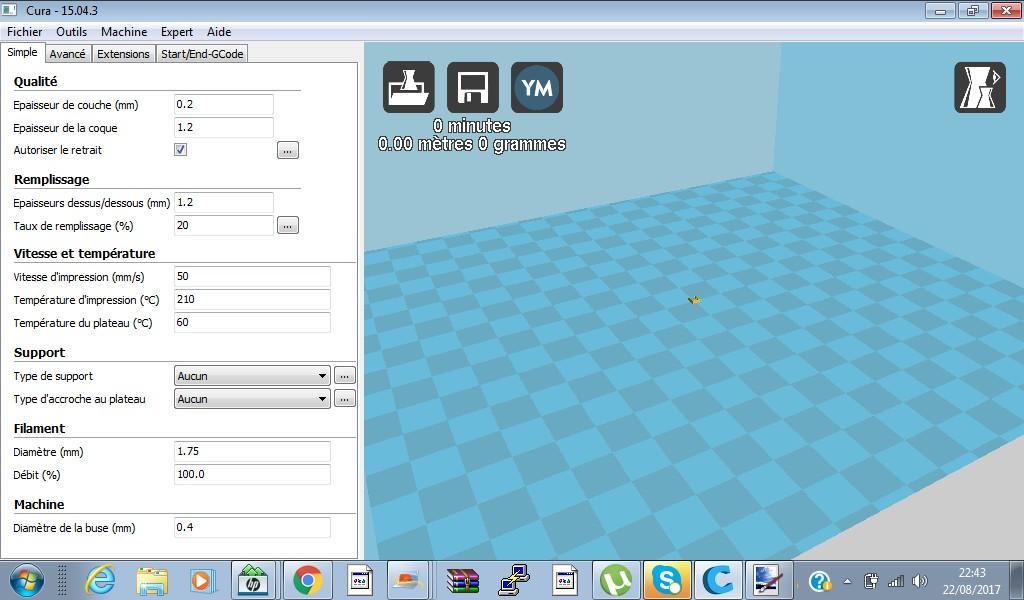
Task: Open uTorrent from the taskbar
Action: tap(615, 580)
